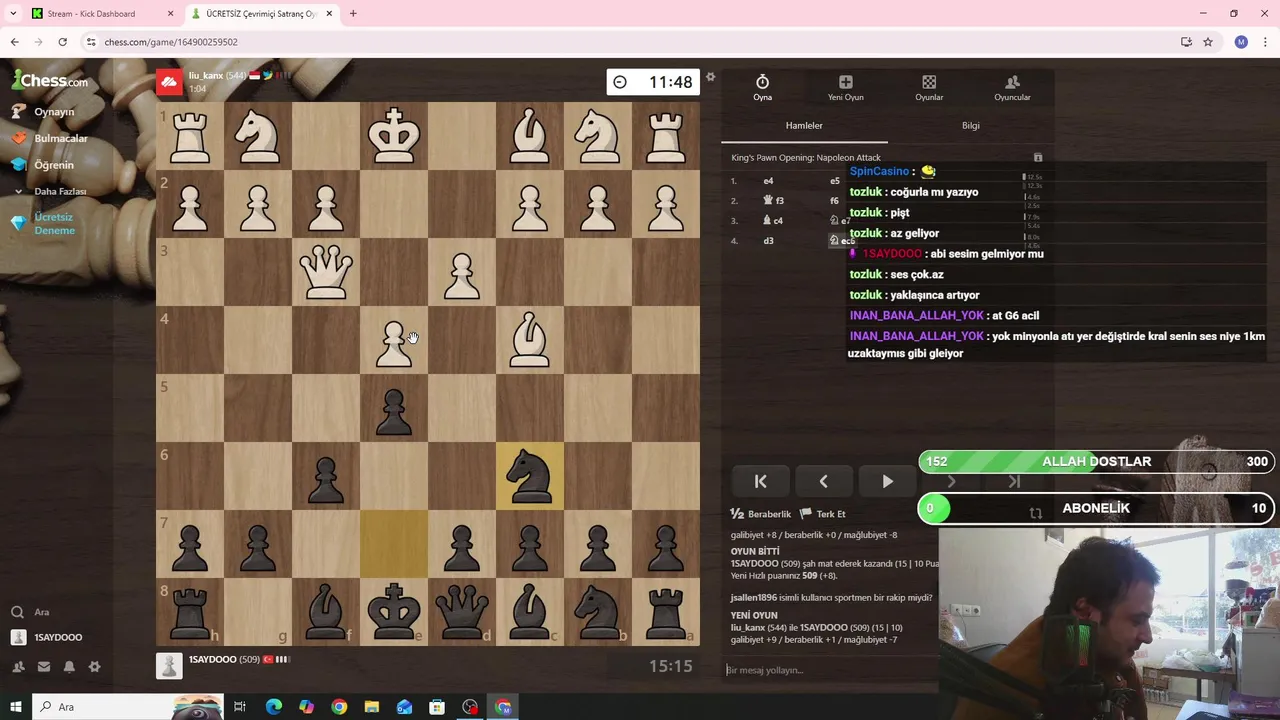The height and width of the screenshot is (720, 1280).
Task: Click the 1SAYDOOO player avatar below the board
Action: 169,666
